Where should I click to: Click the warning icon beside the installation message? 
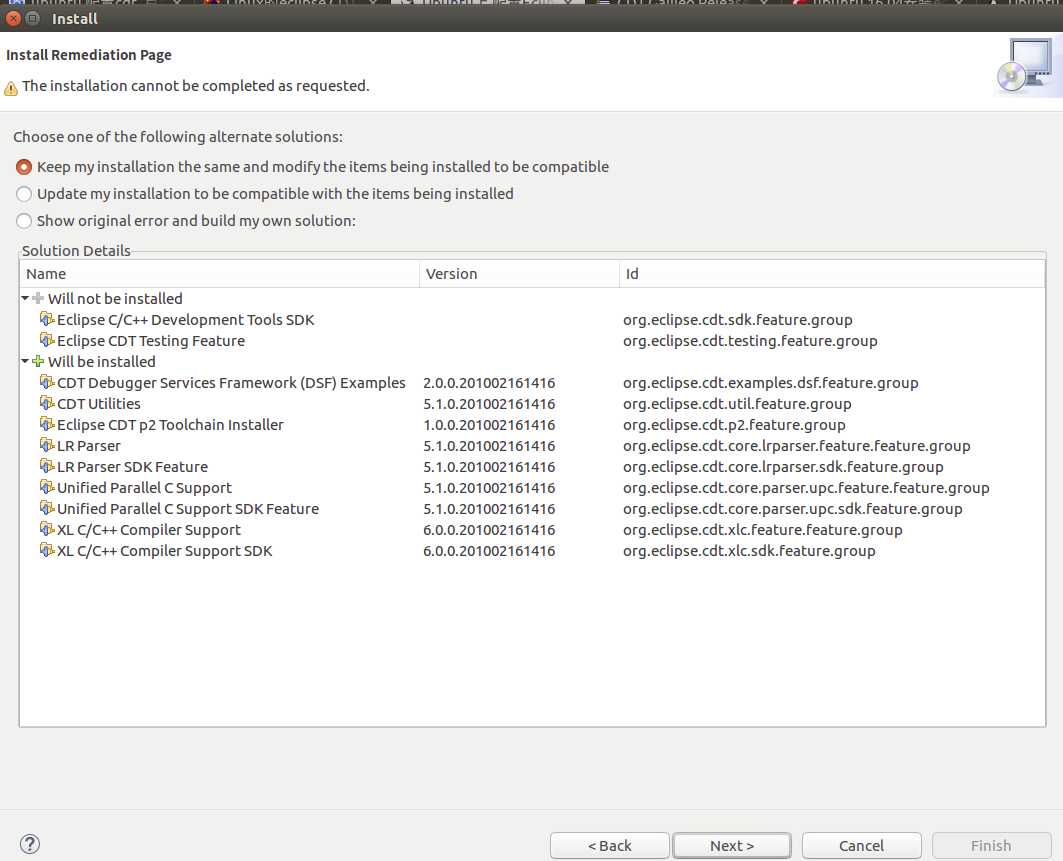point(11,88)
